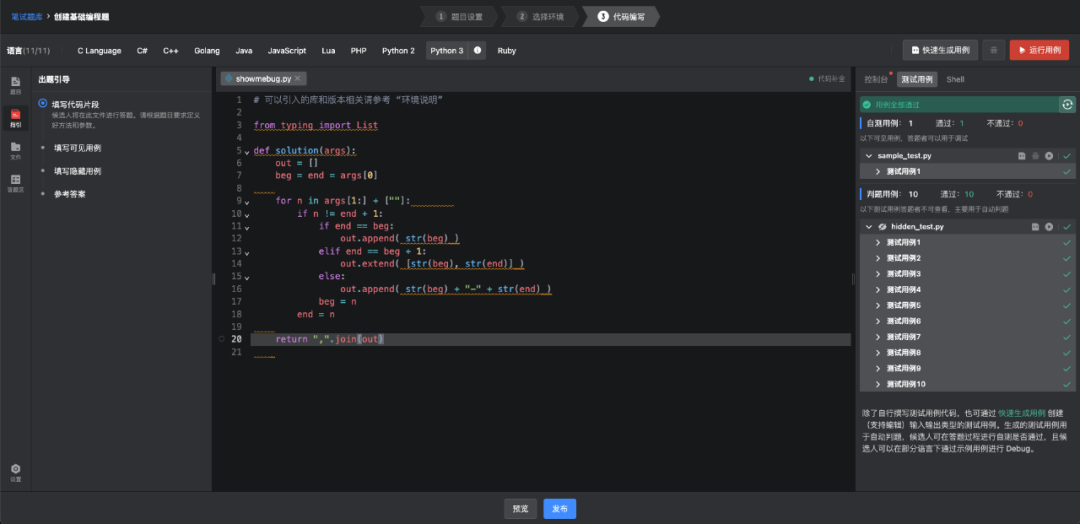Switch to the 控制台 console tab
This screenshot has height=524, width=1080.
tap(875, 79)
